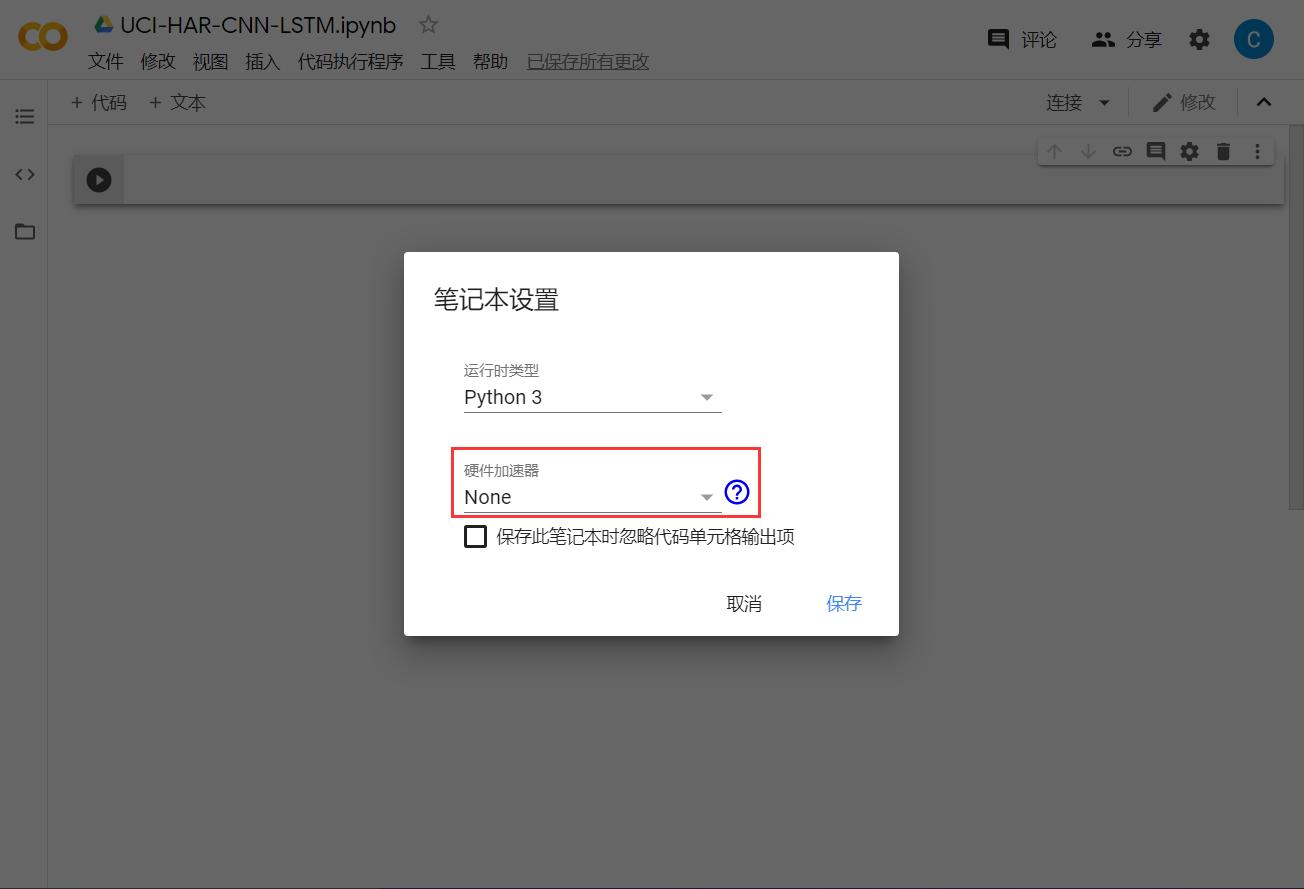Screen dimensions: 1304x889
Task: Click the 连接 connect button
Action: pos(1064,102)
